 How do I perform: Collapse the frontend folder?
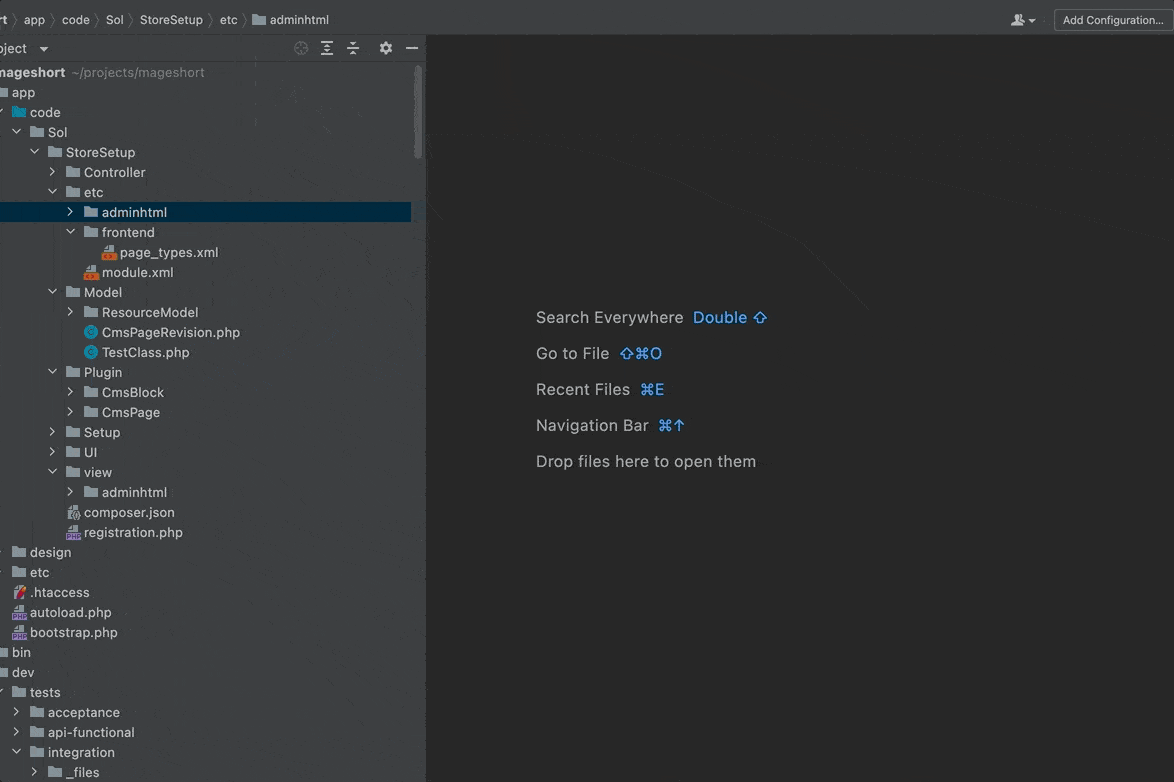(x=70, y=233)
